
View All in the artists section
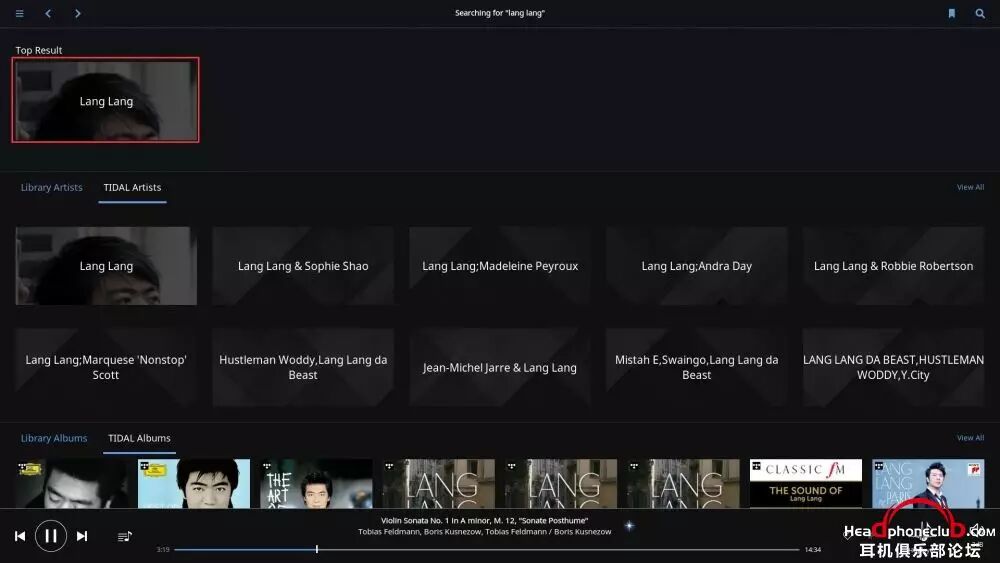[x=970, y=187]
